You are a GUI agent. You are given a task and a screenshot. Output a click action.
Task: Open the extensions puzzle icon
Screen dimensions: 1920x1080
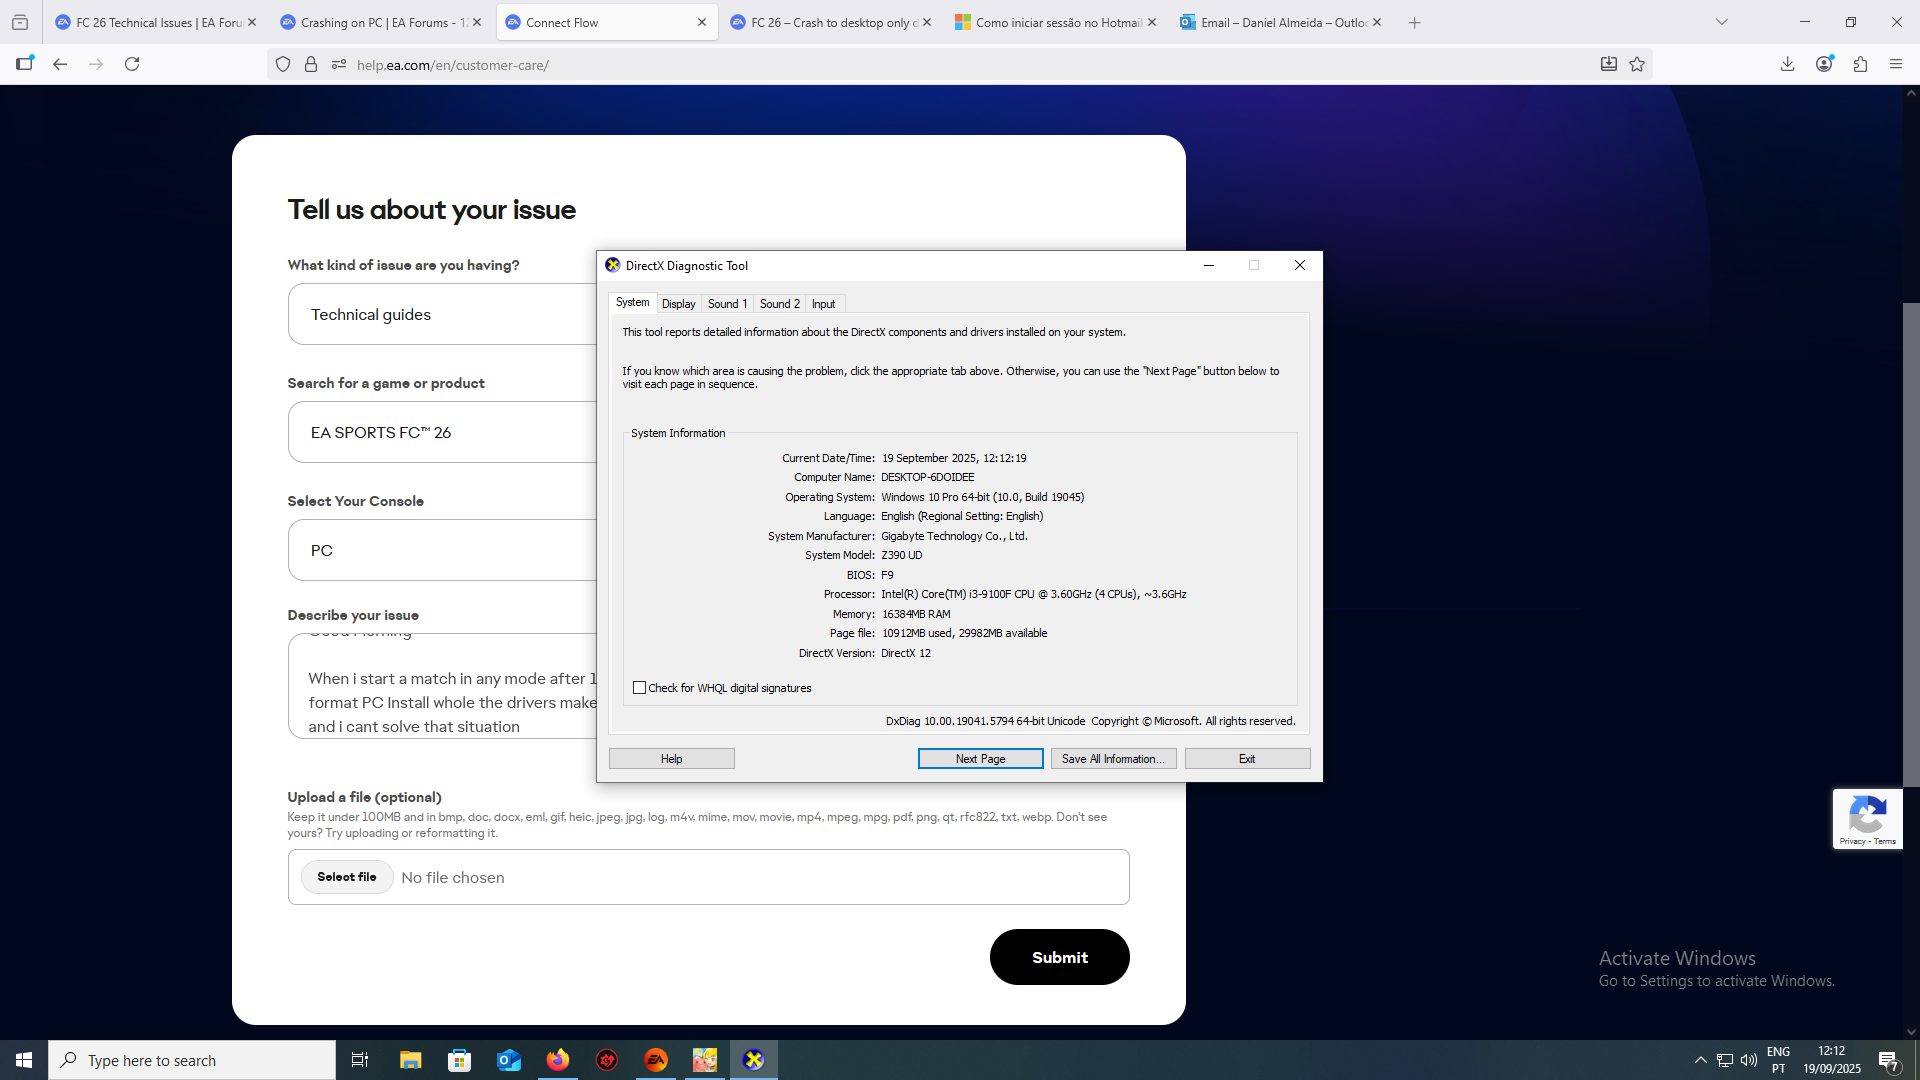click(1860, 64)
